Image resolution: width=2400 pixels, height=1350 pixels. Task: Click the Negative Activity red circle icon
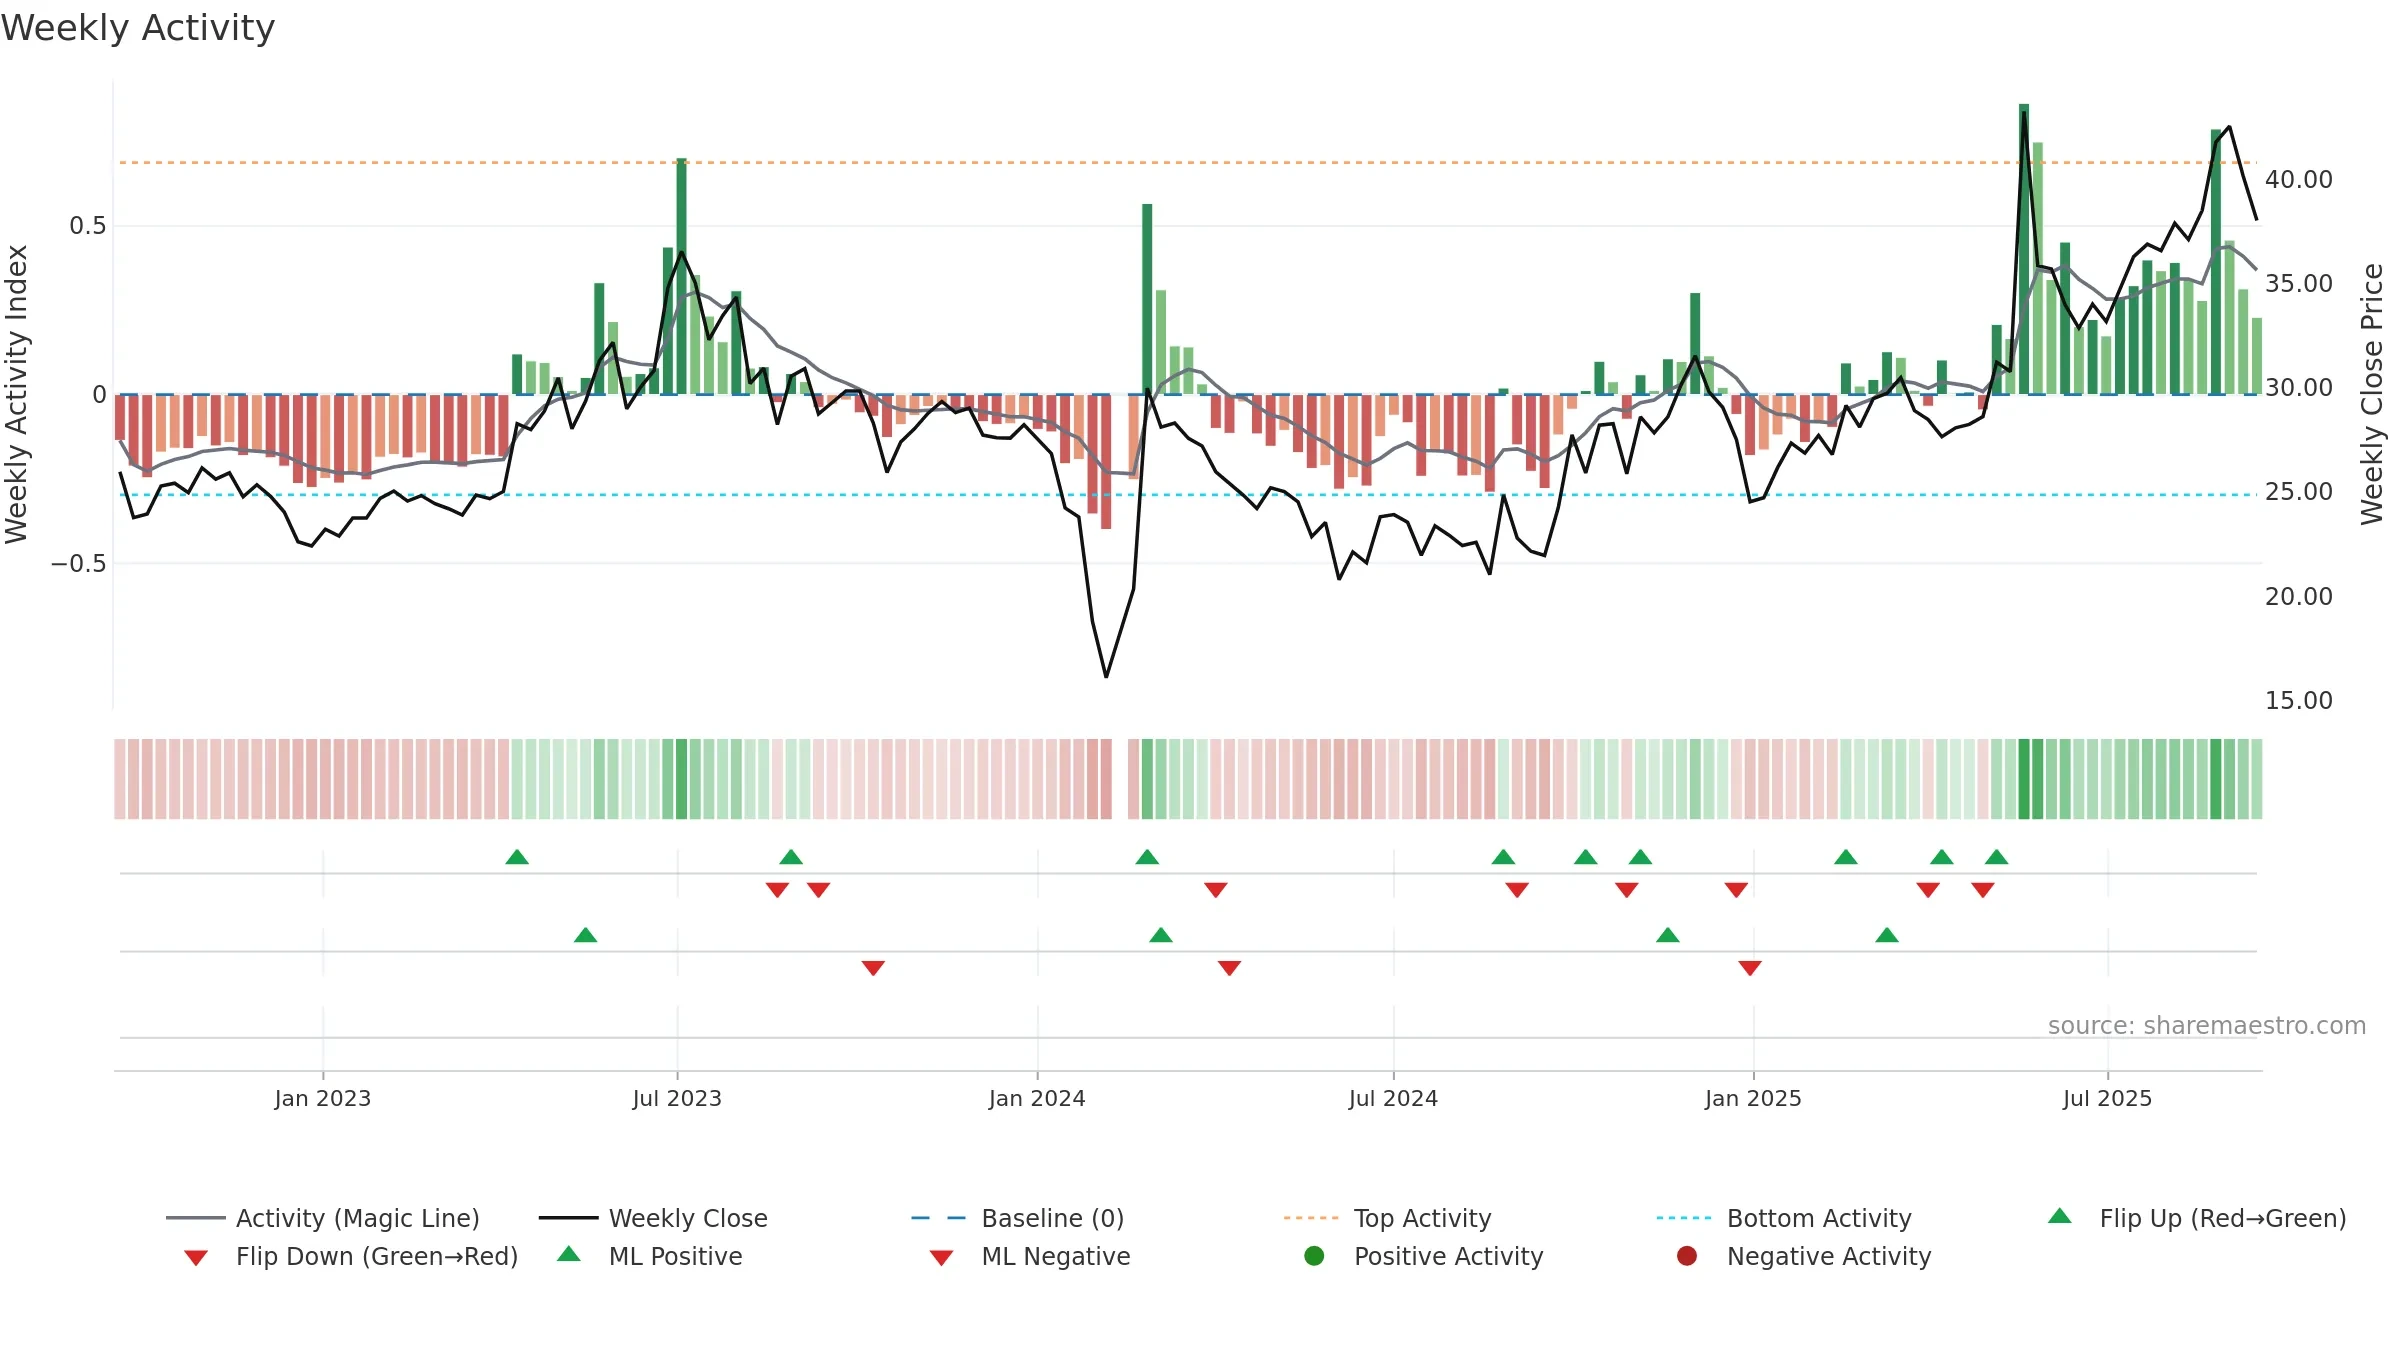(1687, 1256)
